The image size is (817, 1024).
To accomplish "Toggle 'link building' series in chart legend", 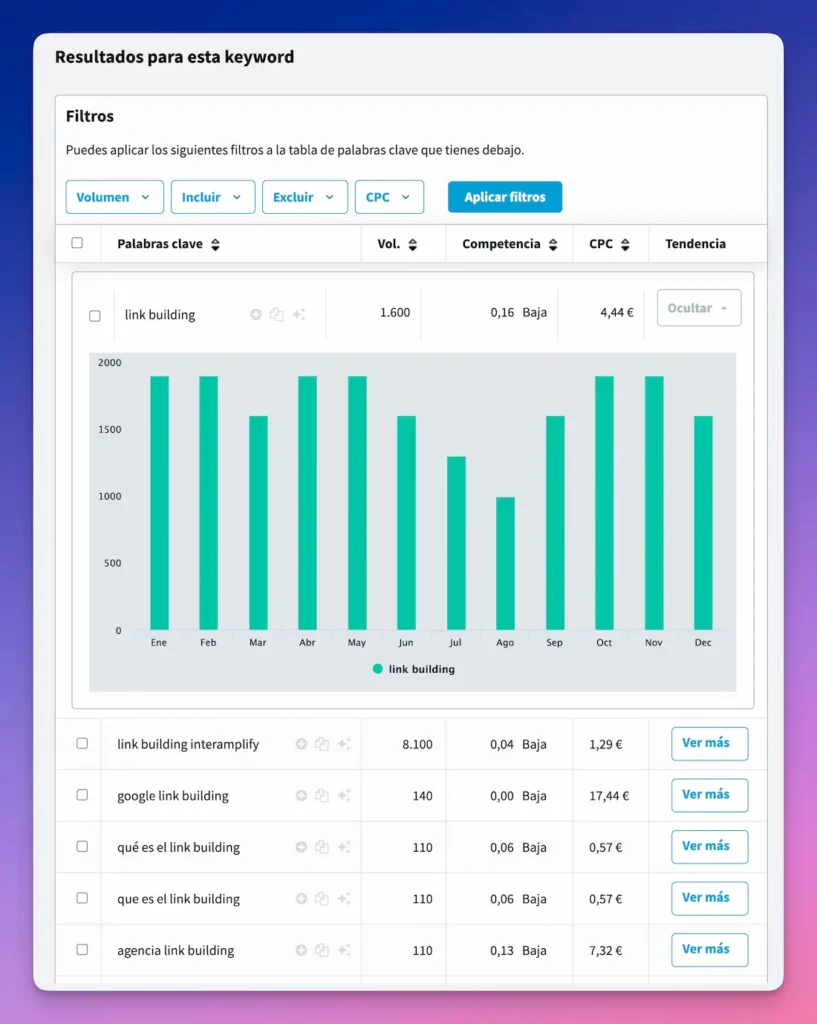I will coord(413,669).
